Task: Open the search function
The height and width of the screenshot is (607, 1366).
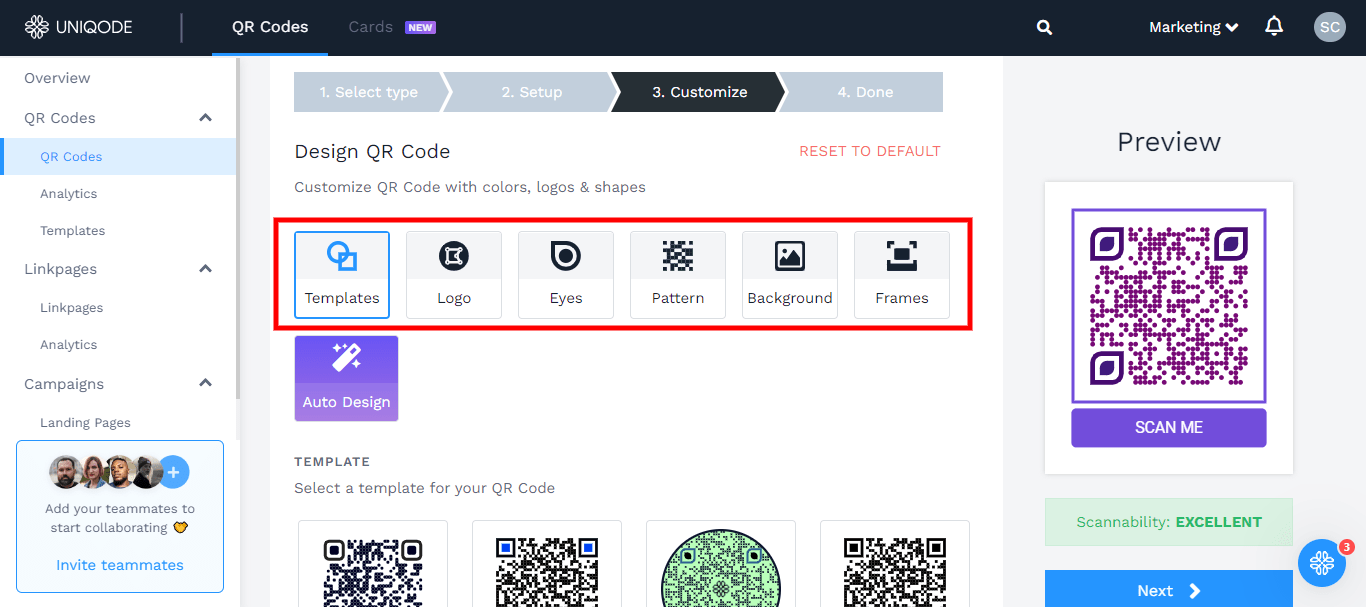Action: coord(1044,27)
